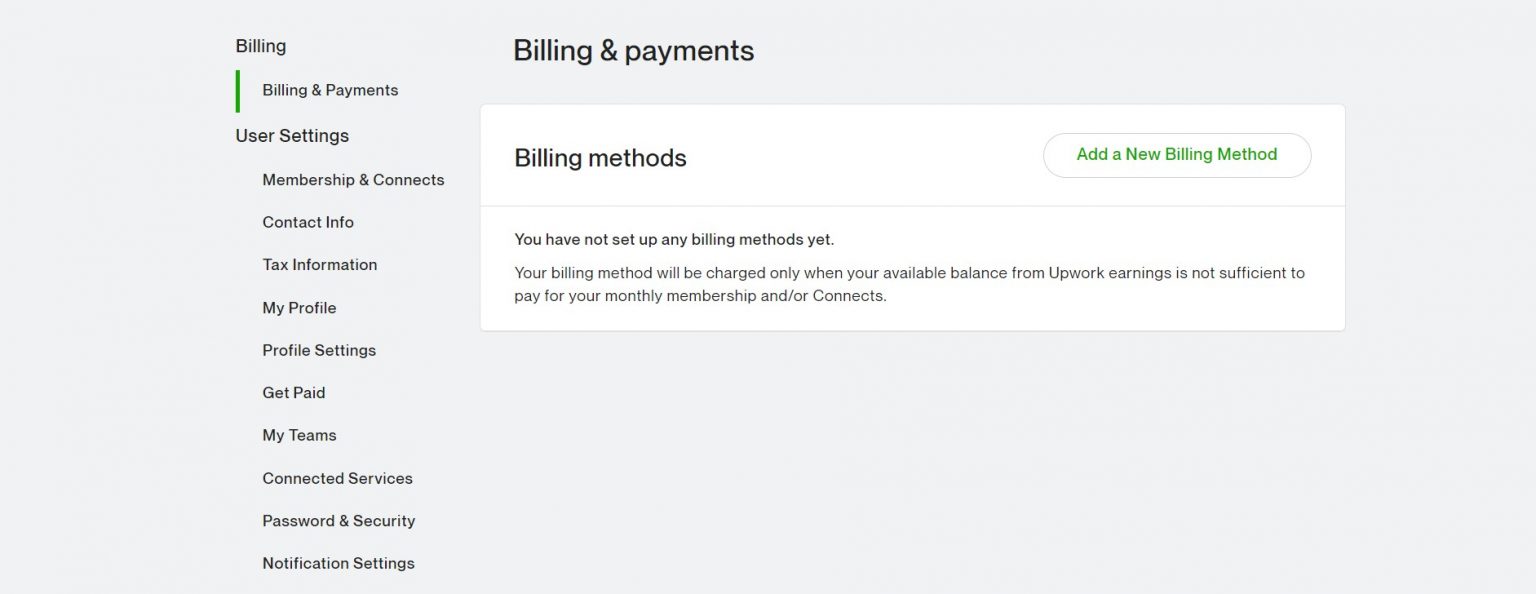Image resolution: width=1536 pixels, height=594 pixels.
Task: Click the paragraph about Upwork earnings balance
Action: pos(908,284)
